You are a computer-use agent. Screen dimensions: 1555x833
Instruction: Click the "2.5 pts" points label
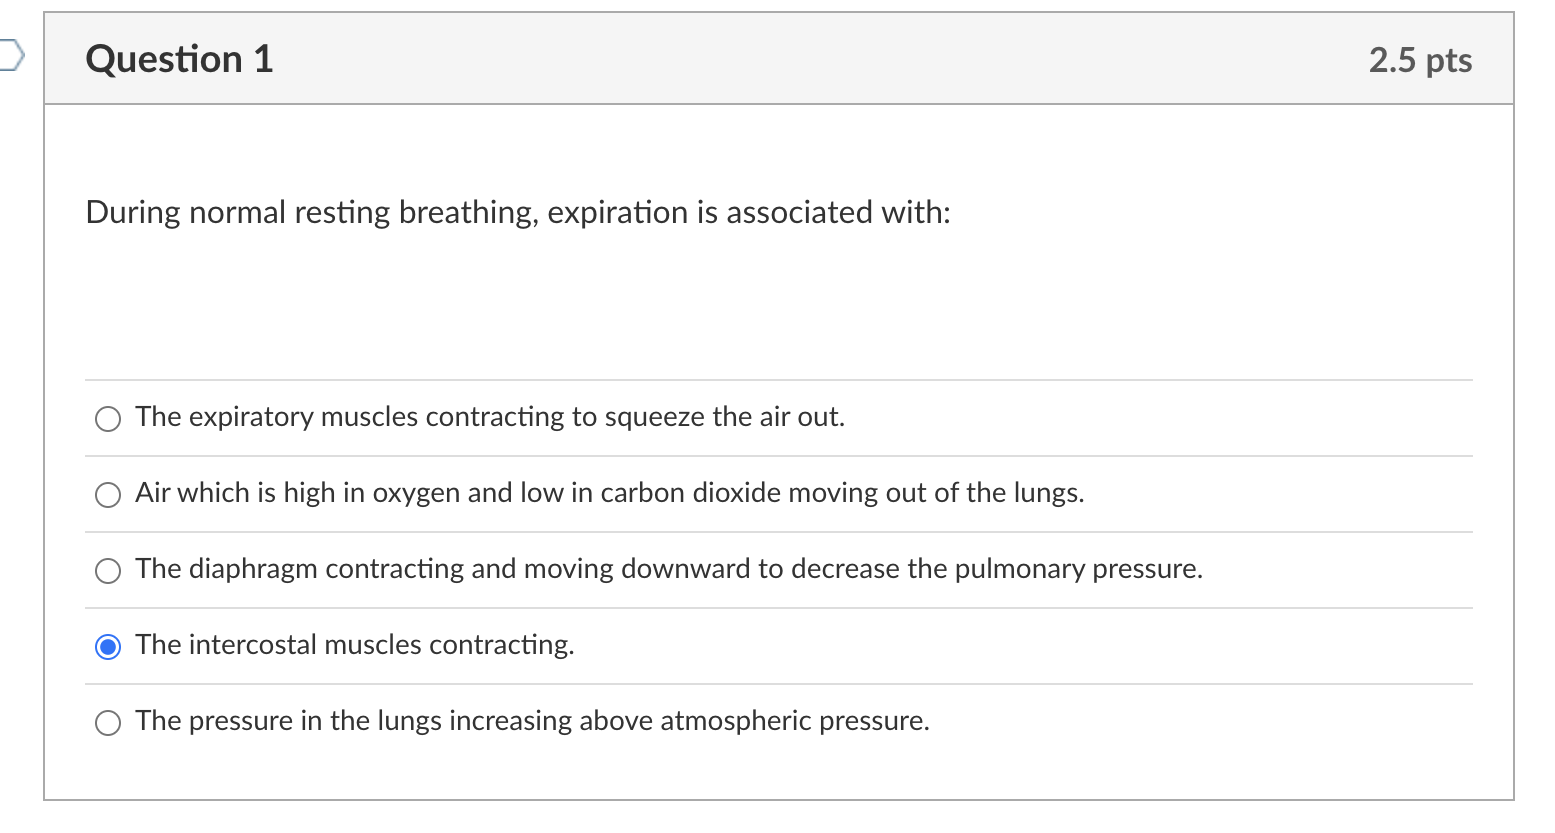point(1420,60)
